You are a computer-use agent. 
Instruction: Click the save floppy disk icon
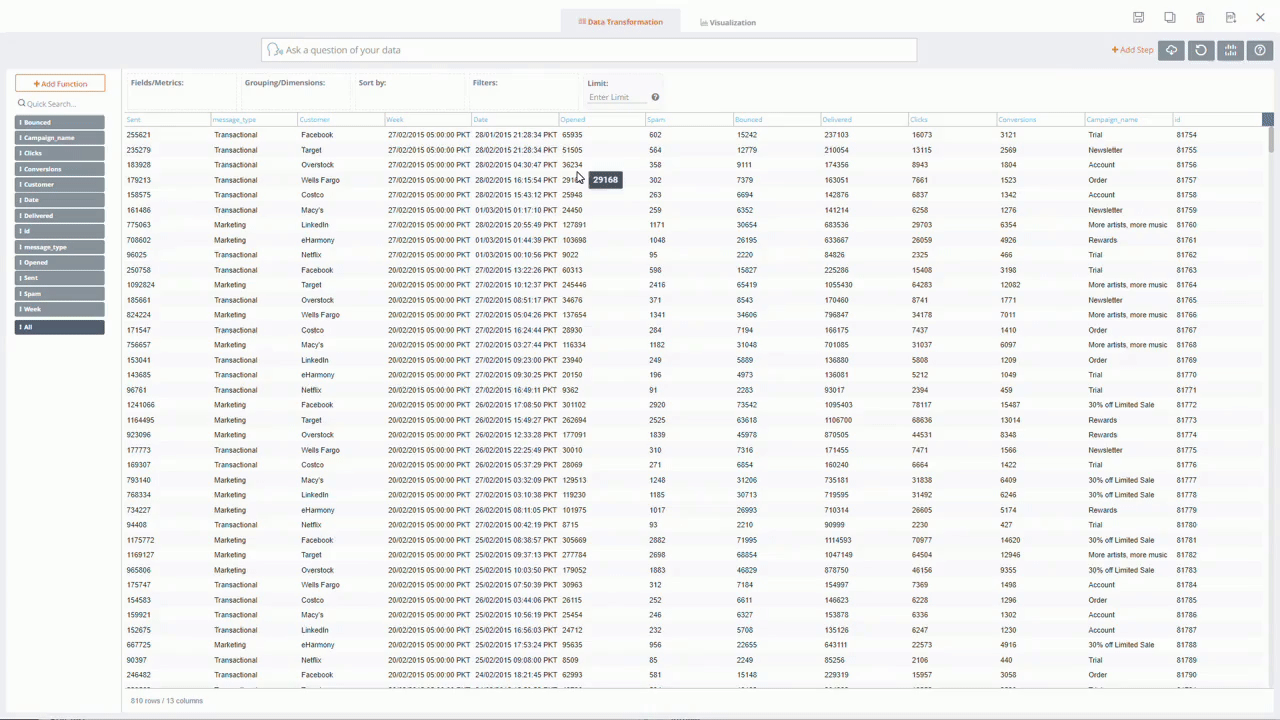1138,18
